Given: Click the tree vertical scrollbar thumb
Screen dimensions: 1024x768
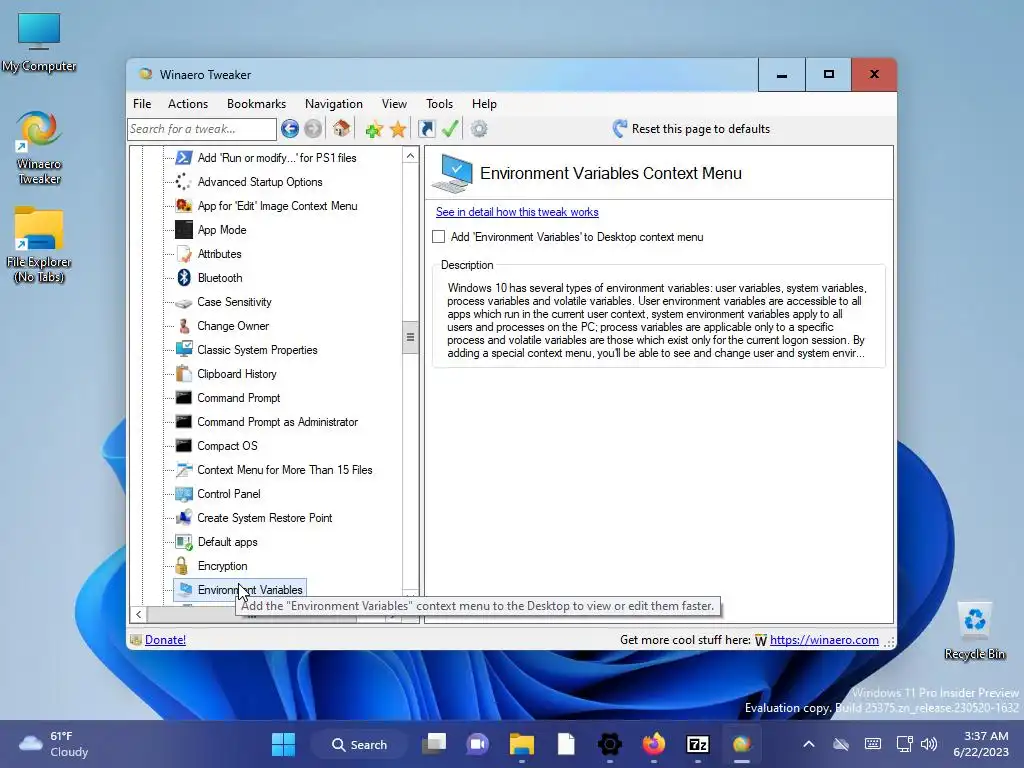Looking at the screenshot, I should pyautogui.click(x=410, y=337).
